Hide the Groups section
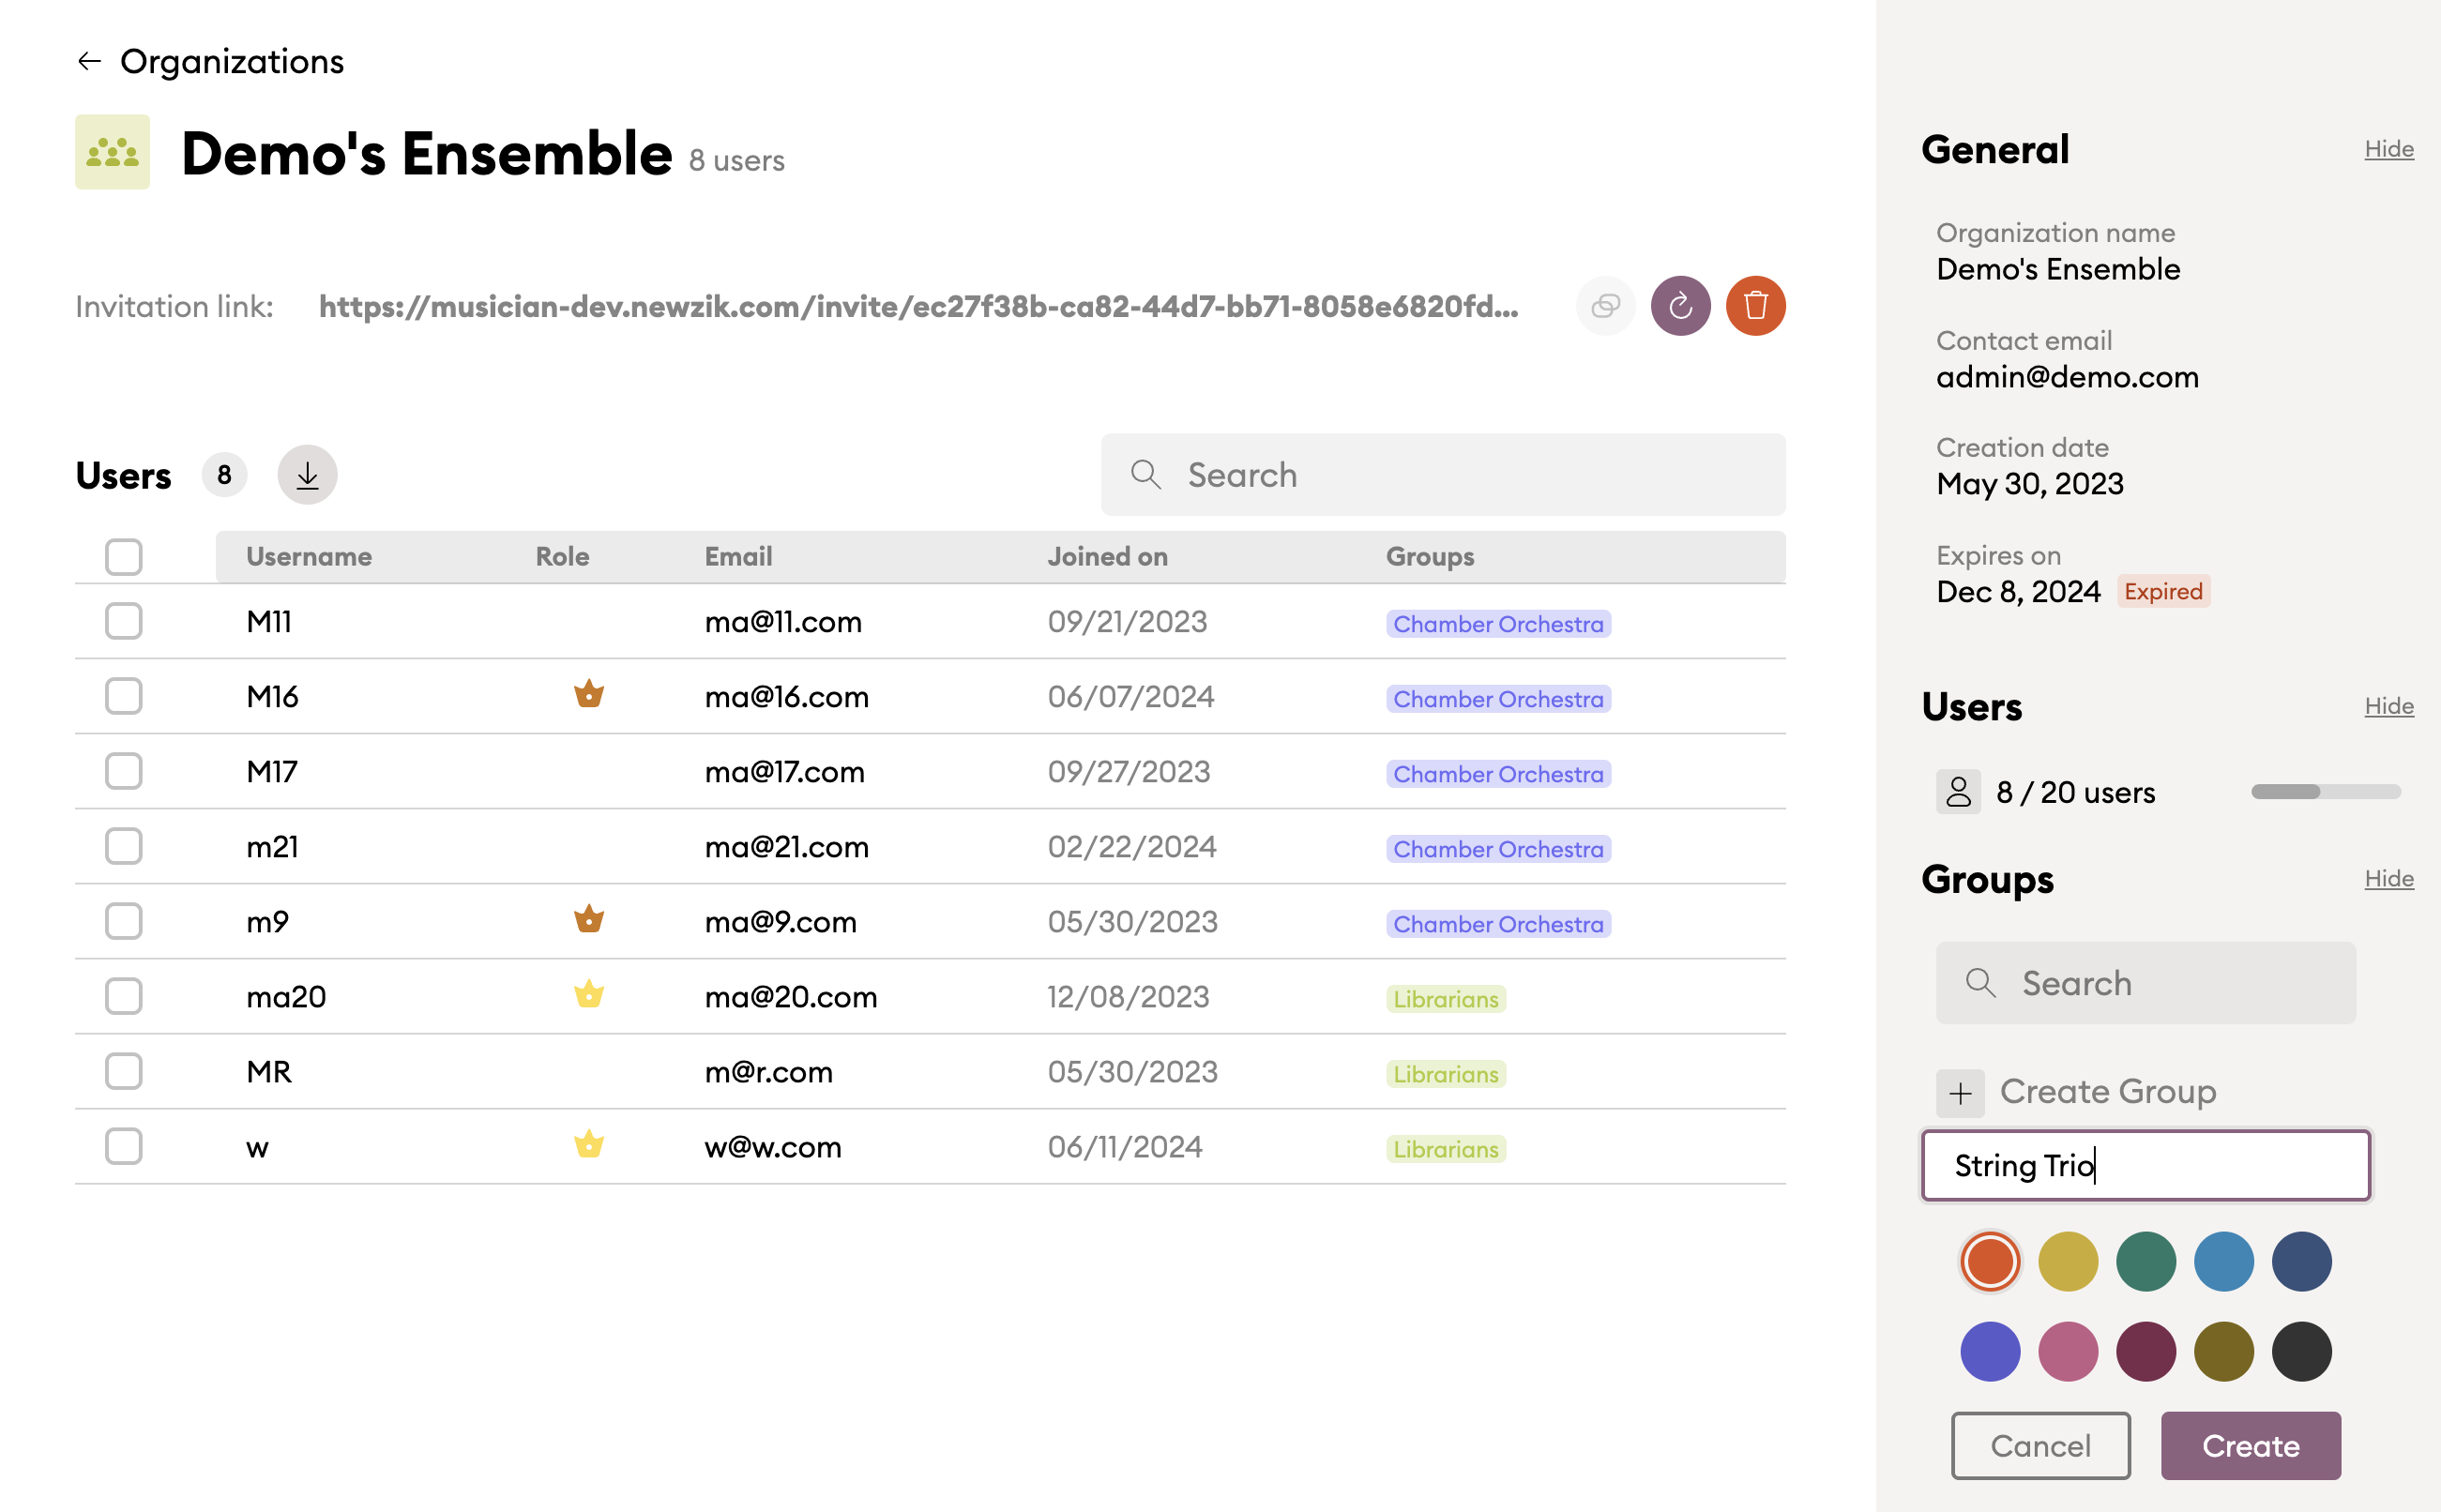The image size is (2441, 1512). point(2388,878)
